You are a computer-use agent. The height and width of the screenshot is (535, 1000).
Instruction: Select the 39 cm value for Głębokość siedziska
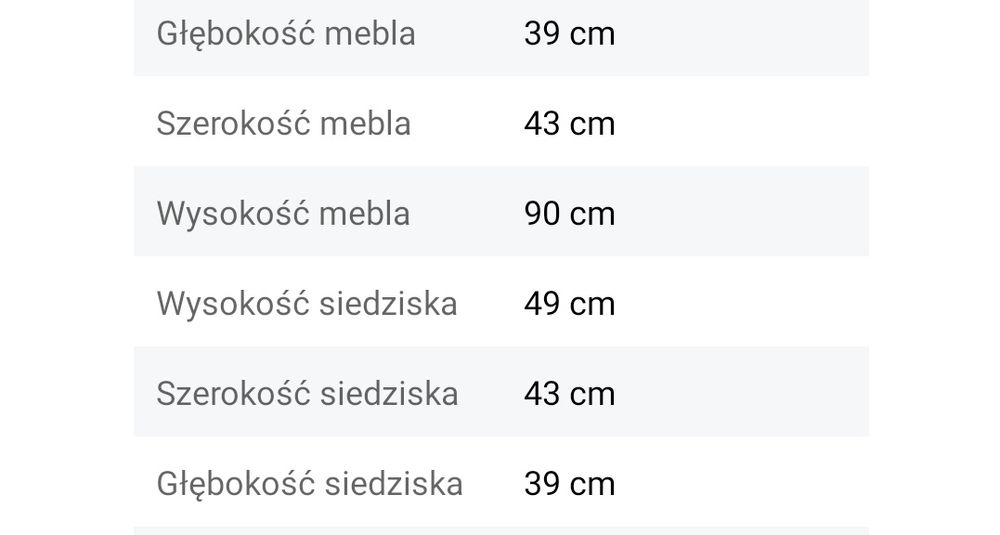coord(569,484)
